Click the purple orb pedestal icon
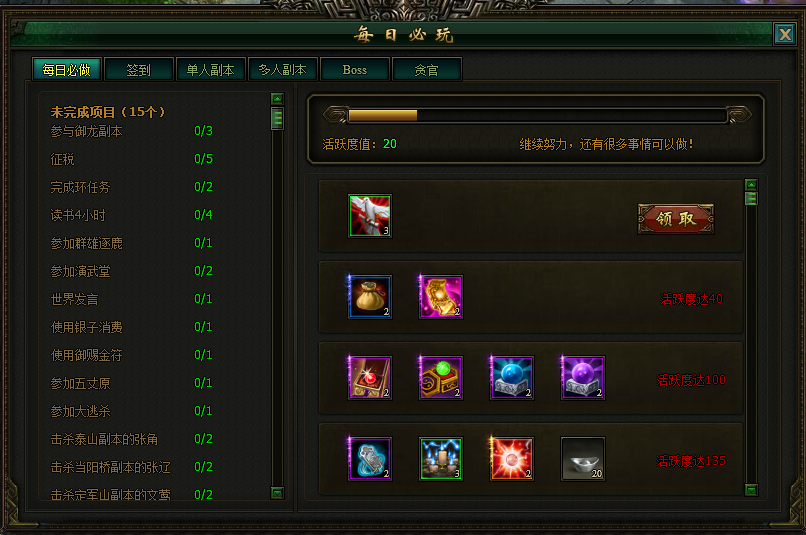This screenshot has height=535, width=806. (x=582, y=378)
